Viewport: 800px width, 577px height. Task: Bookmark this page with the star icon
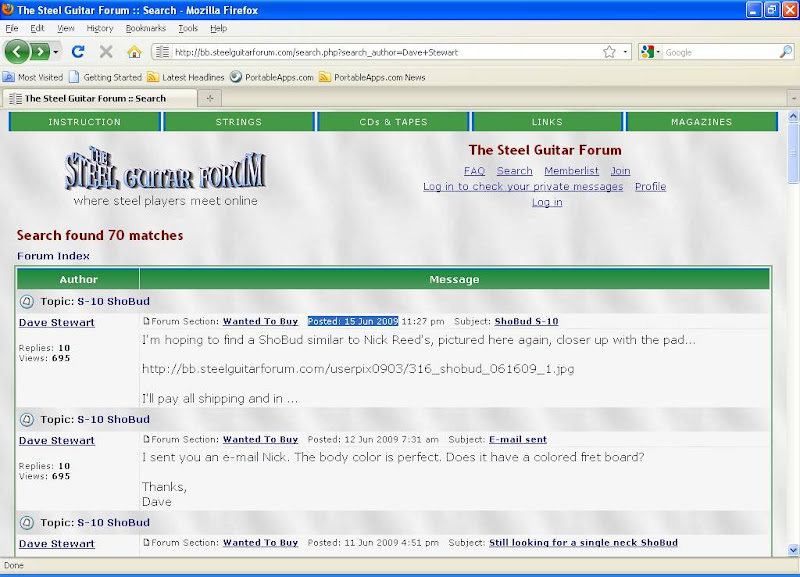(609, 52)
